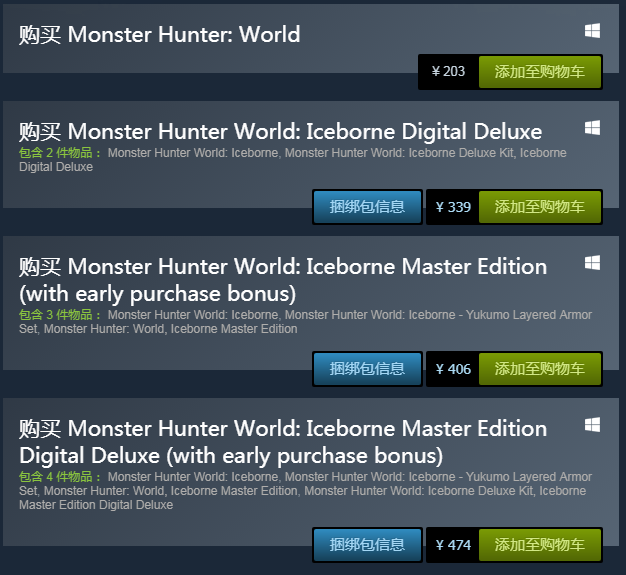Add Iceborne Master Edition ¥406 to cart
The width and height of the screenshot is (626, 575).
540,369
